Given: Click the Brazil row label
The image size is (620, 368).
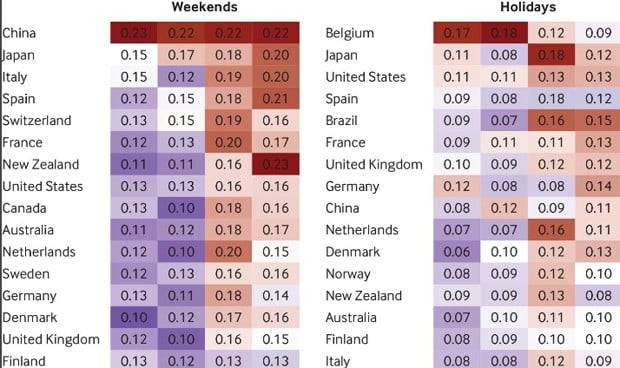Looking at the screenshot, I should [x=341, y=120].
